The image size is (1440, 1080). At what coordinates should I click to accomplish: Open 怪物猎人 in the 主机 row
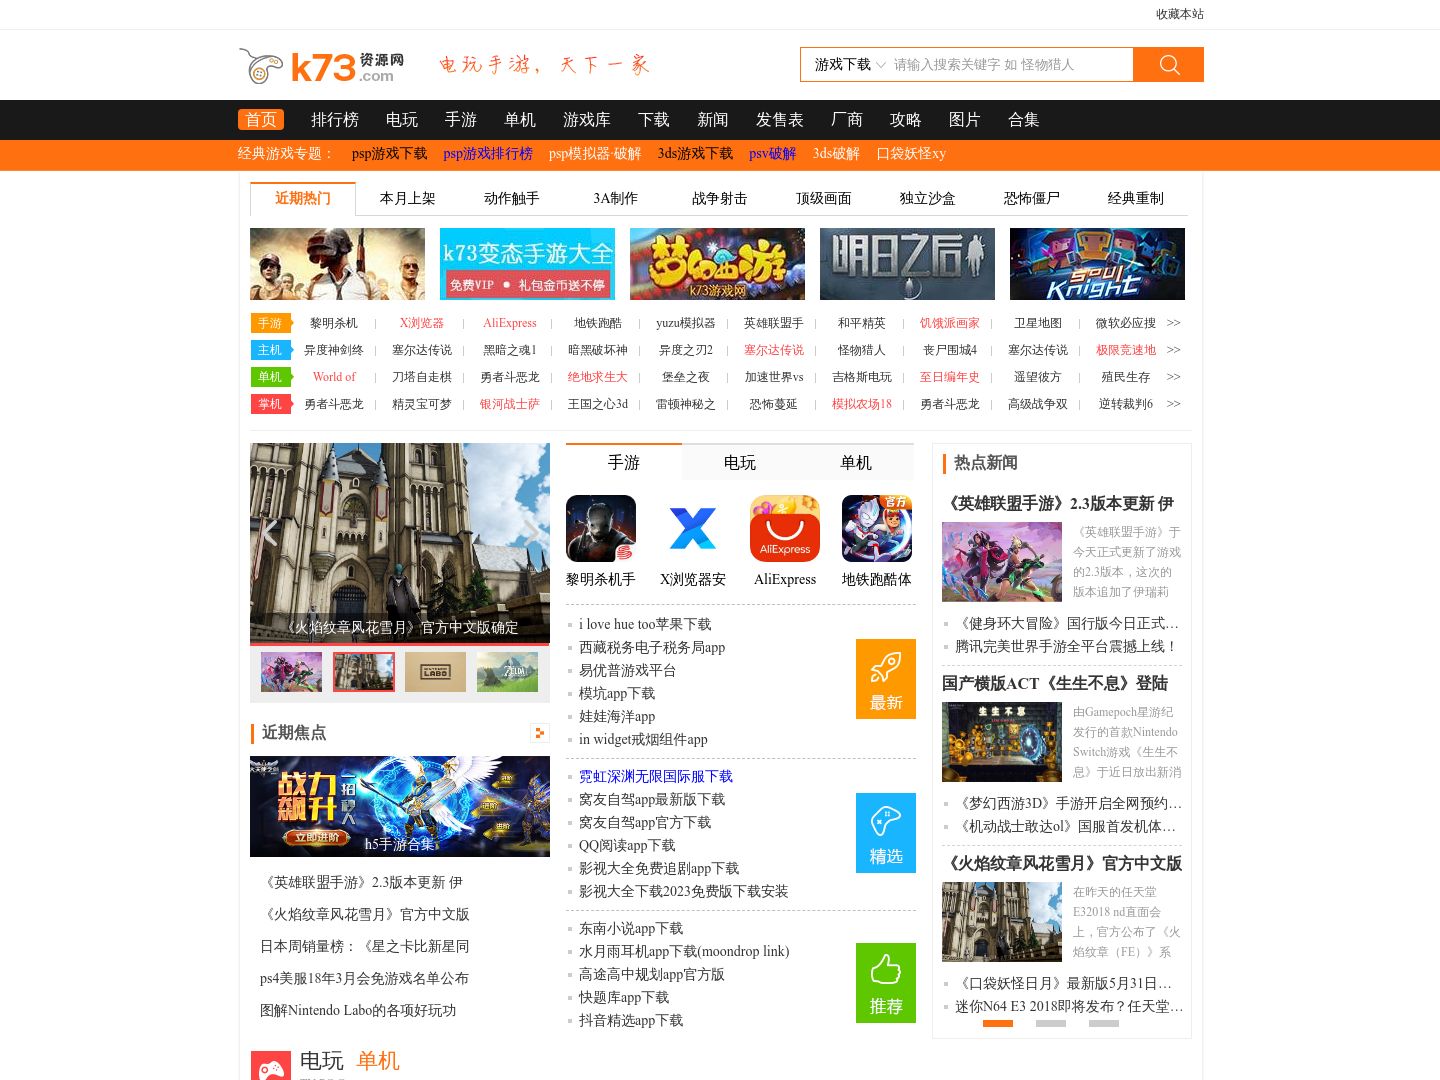[x=862, y=350]
